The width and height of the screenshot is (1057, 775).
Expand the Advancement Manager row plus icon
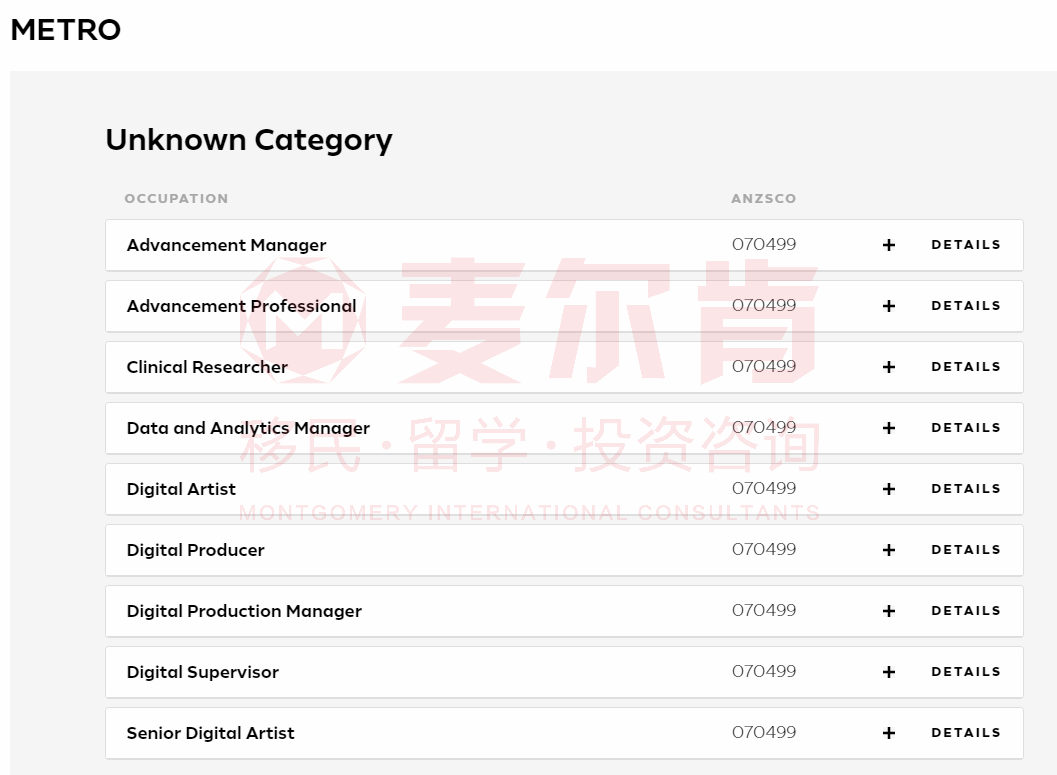[888, 245]
